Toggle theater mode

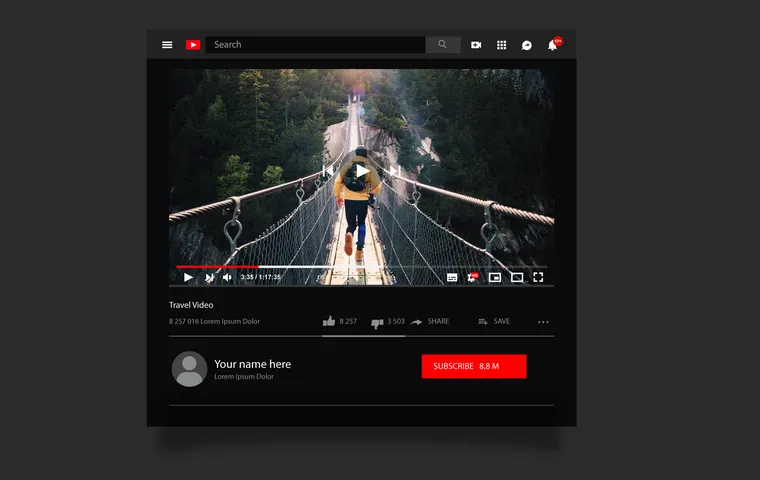point(517,277)
